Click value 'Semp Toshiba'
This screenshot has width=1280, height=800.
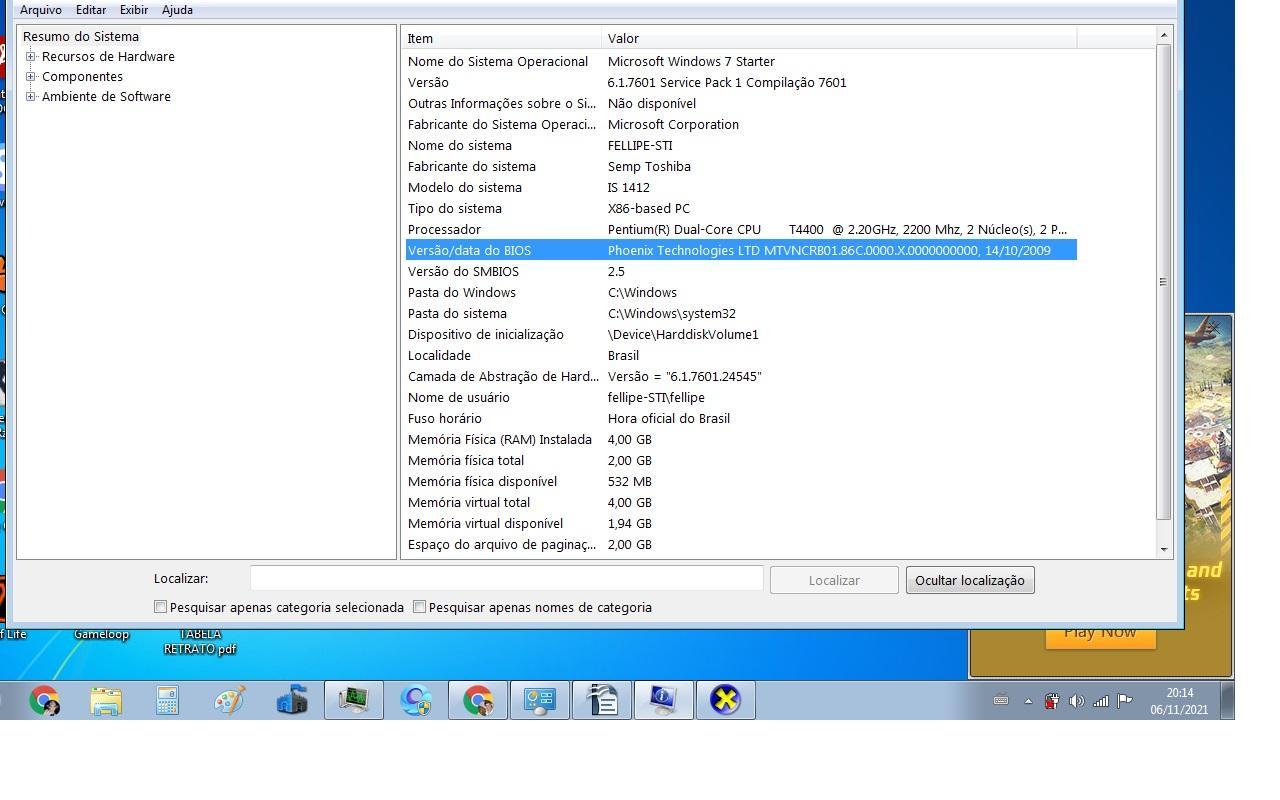[x=649, y=166]
